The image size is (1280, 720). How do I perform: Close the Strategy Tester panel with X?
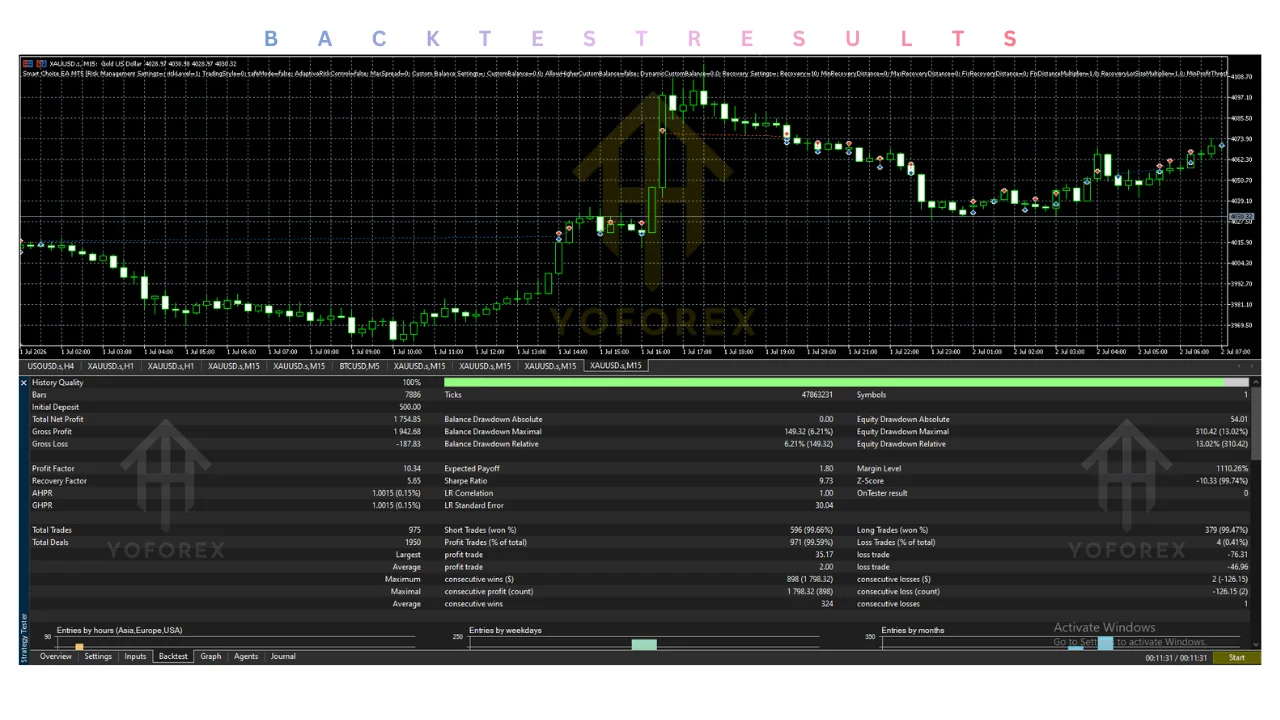tap(25, 383)
